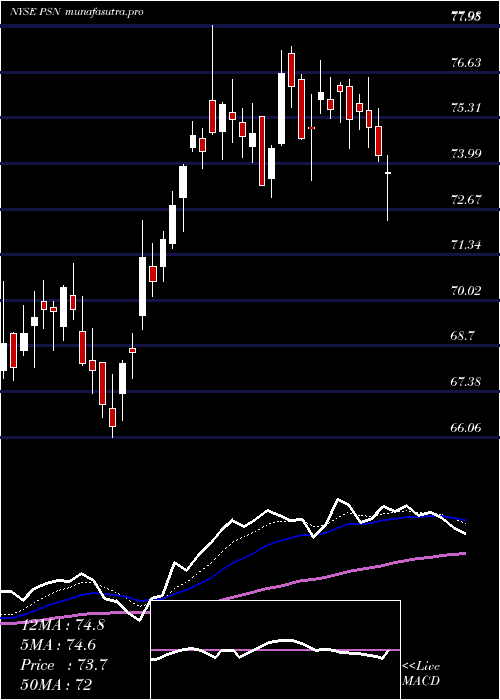Select the 71.34 price axis label

(x=466, y=245)
